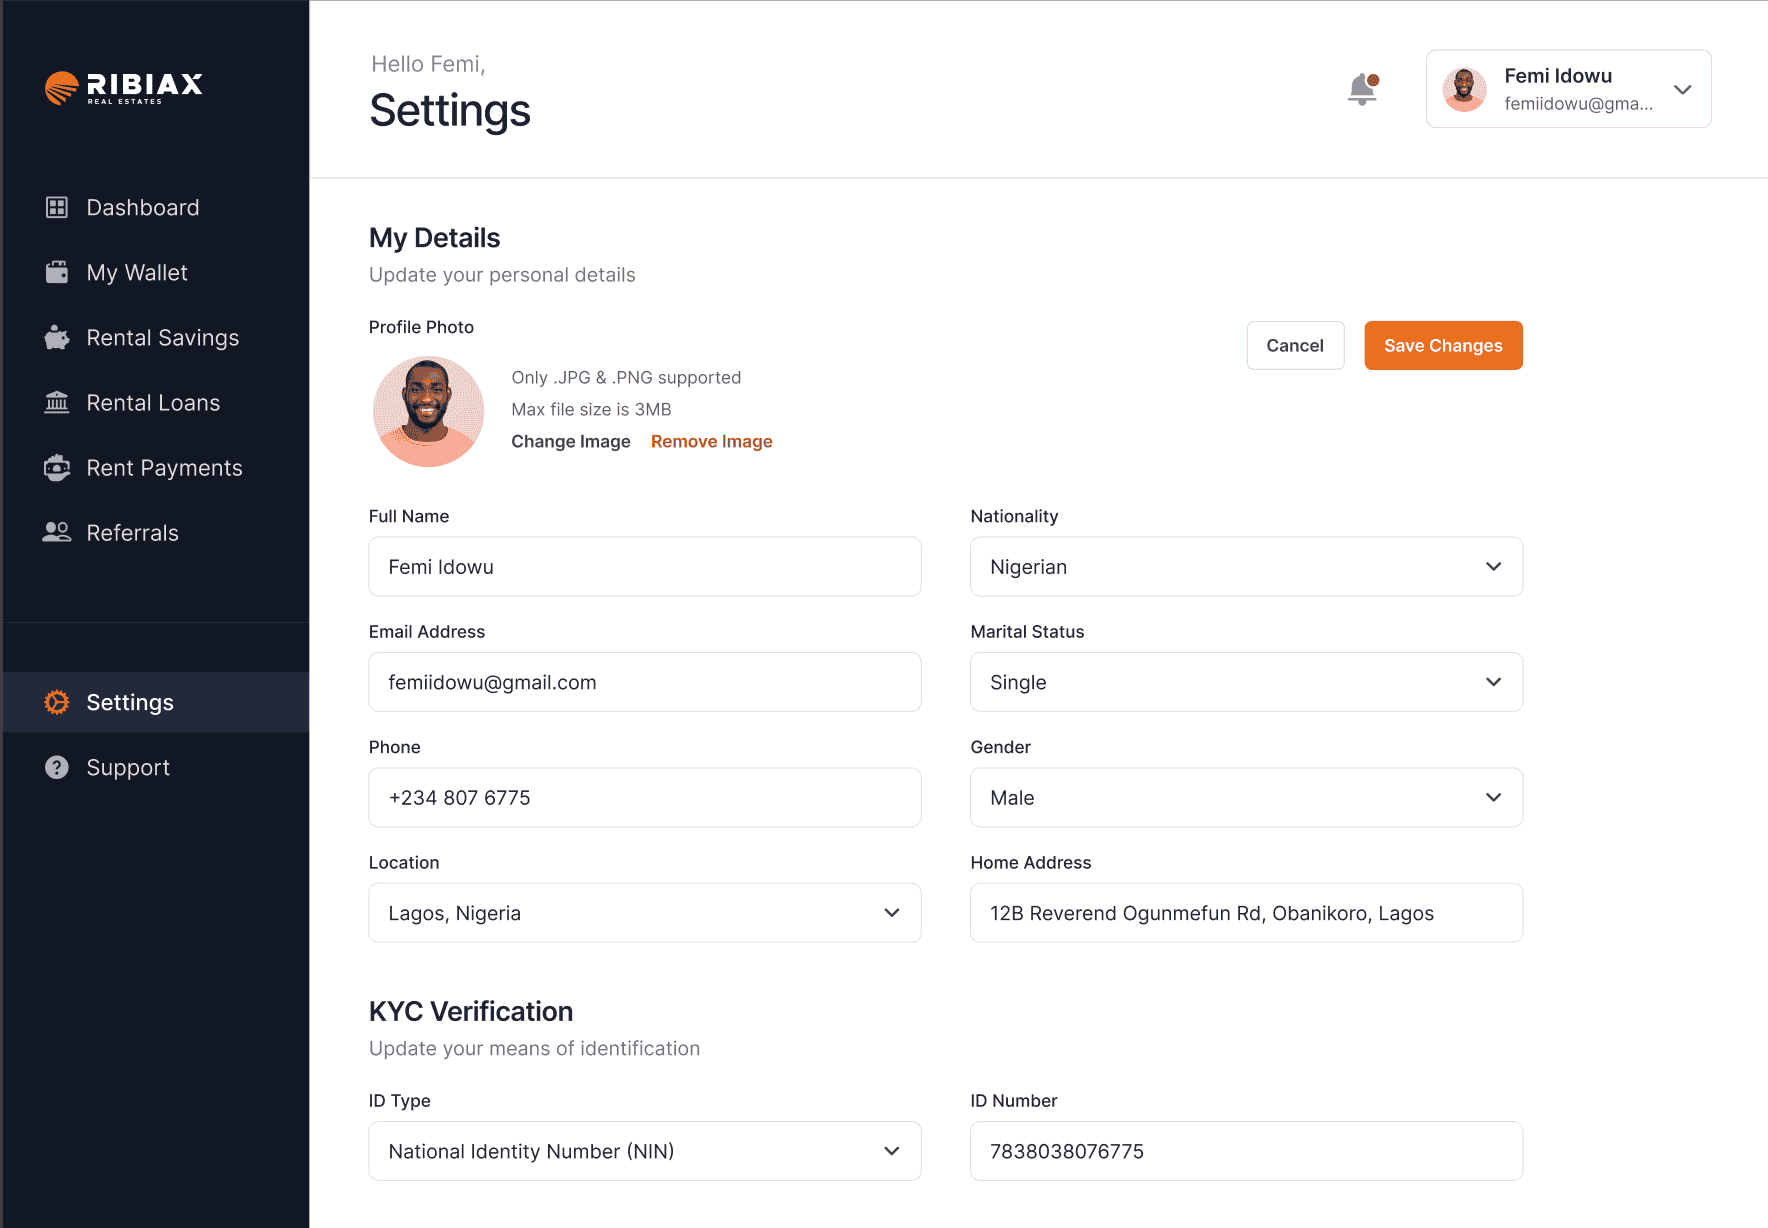Click the Dashboard grid icon

pyautogui.click(x=57, y=207)
